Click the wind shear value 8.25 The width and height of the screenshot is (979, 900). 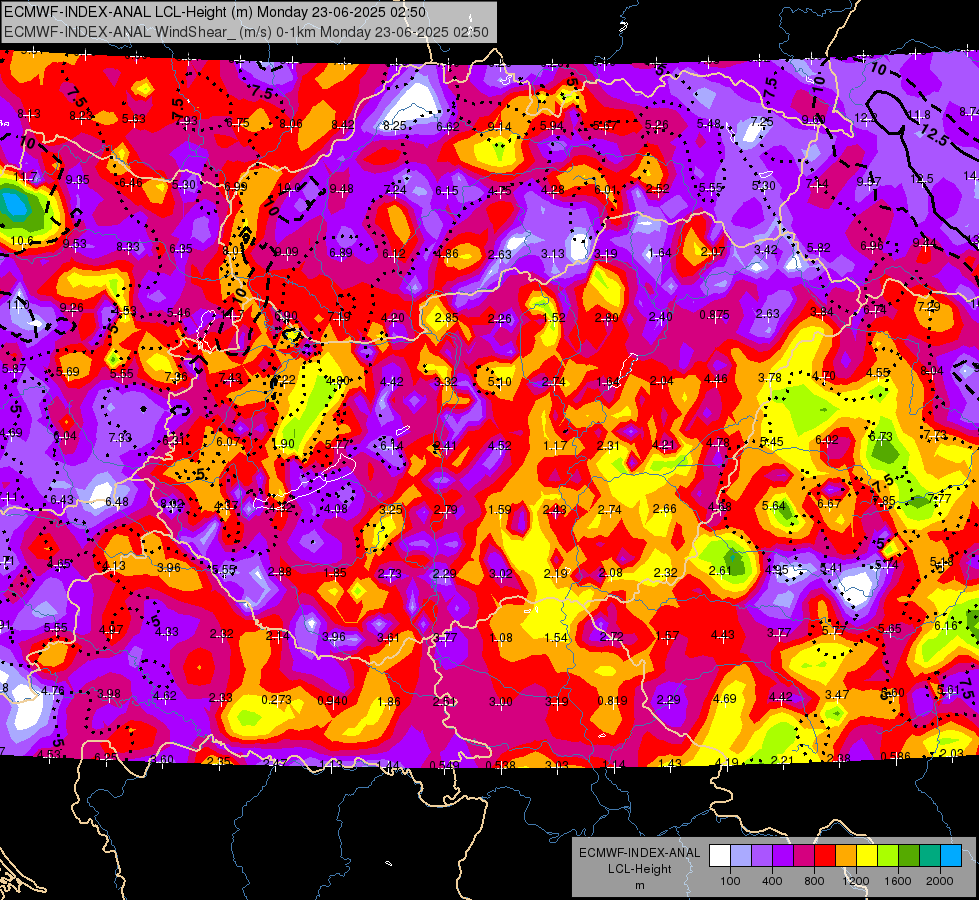pyautogui.click(x=395, y=126)
